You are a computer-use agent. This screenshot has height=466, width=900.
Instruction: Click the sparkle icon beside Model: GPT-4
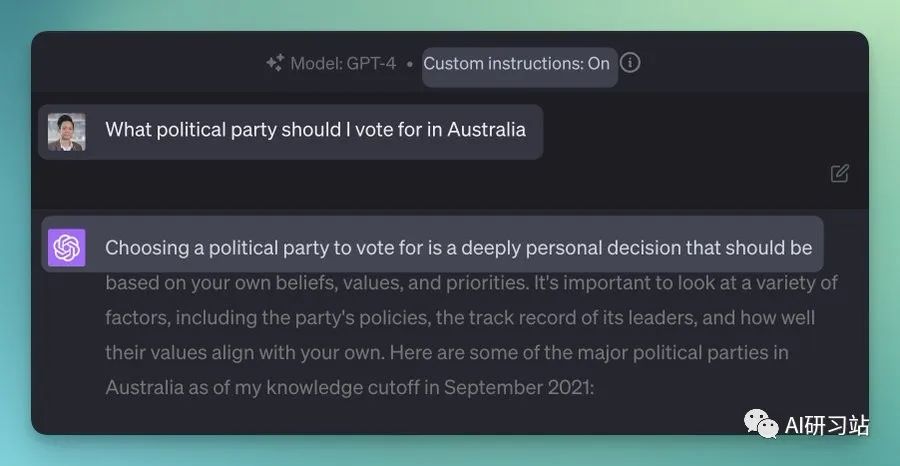point(275,63)
